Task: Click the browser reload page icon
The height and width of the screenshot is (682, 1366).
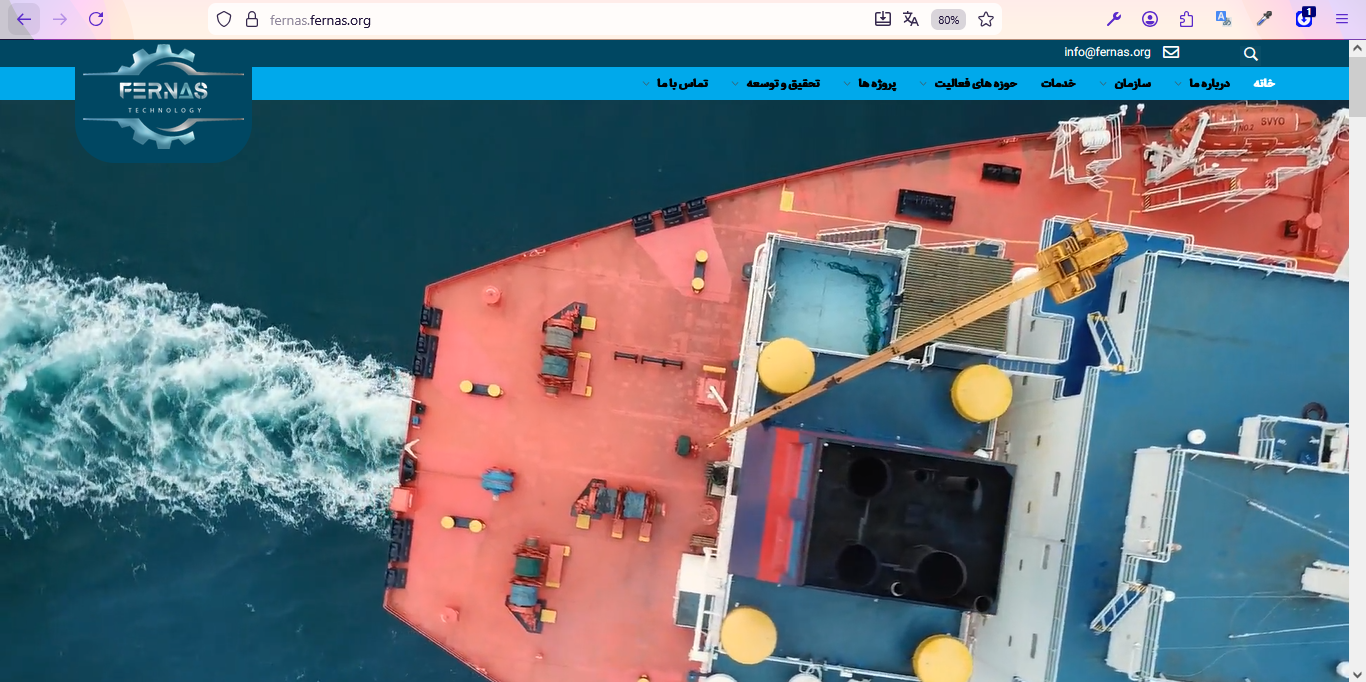Action: pyautogui.click(x=96, y=19)
